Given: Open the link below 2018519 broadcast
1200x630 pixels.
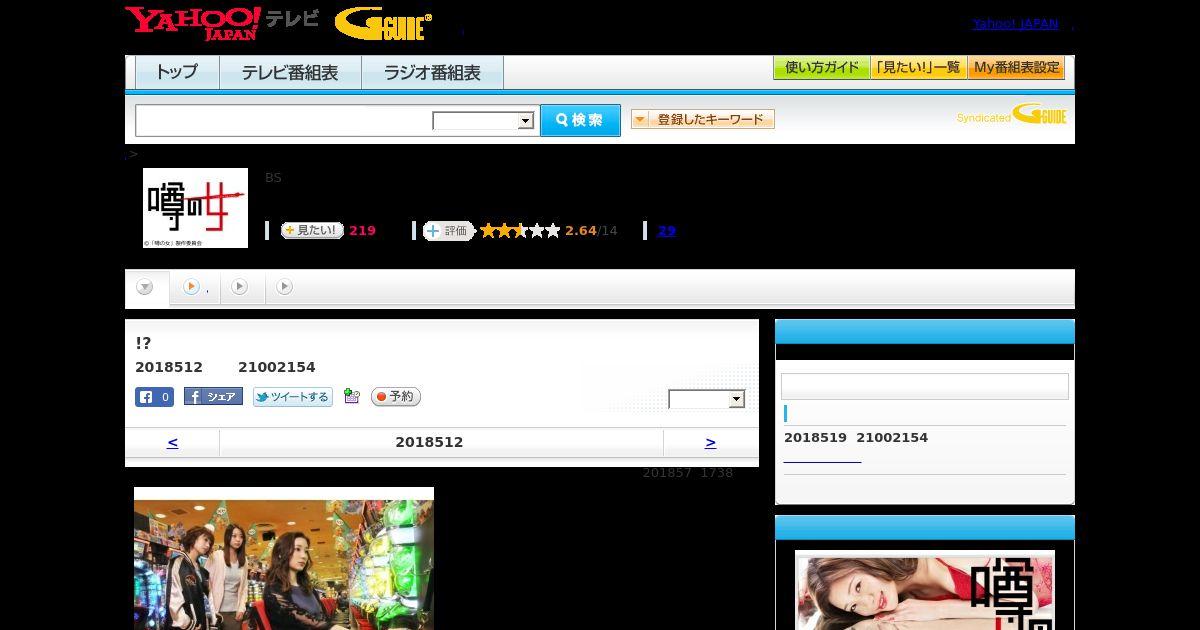Looking at the screenshot, I should [822, 459].
